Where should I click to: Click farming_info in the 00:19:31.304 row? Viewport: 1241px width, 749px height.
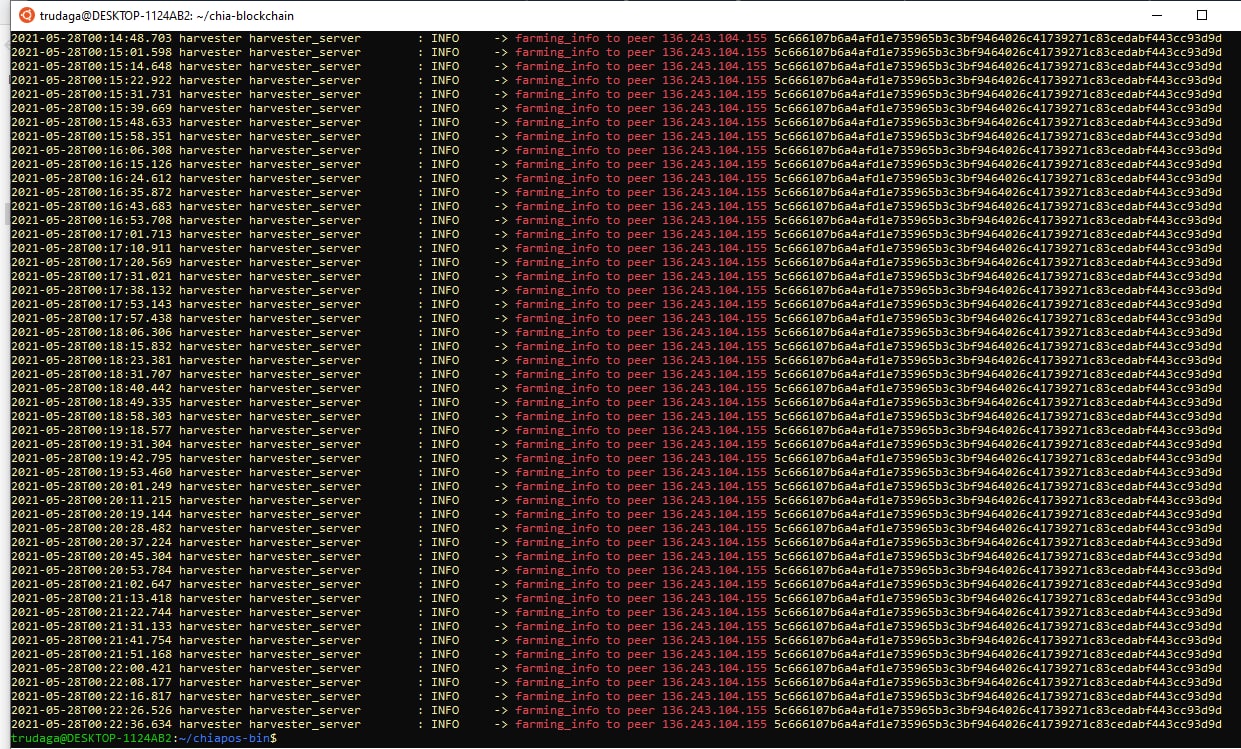[557, 444]
